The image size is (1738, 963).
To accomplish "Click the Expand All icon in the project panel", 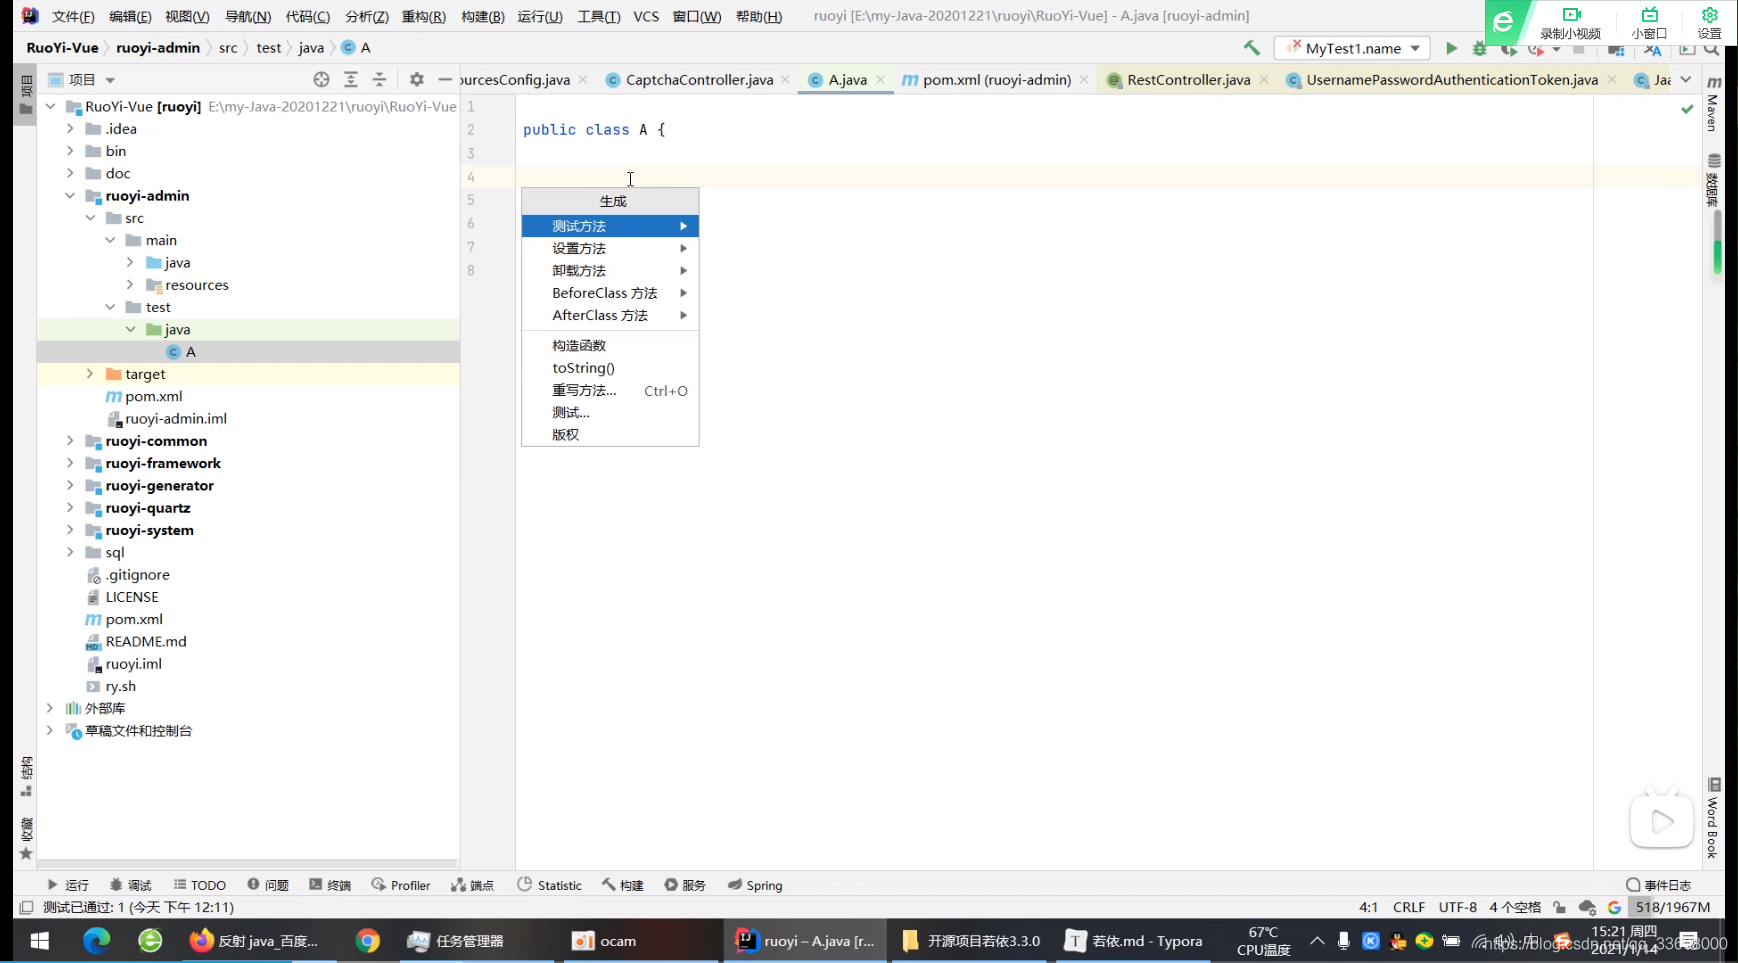I will point(351,79).
